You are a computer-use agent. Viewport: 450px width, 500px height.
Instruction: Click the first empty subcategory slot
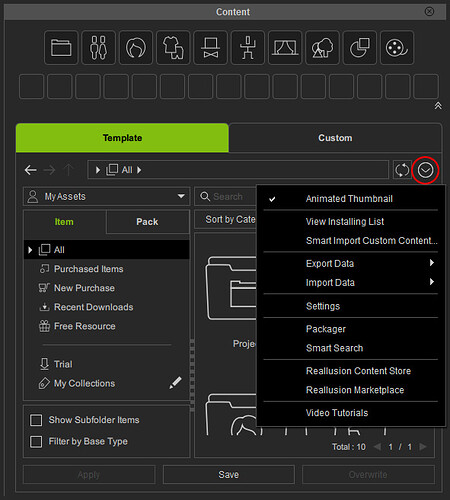[x=32, y=87]
